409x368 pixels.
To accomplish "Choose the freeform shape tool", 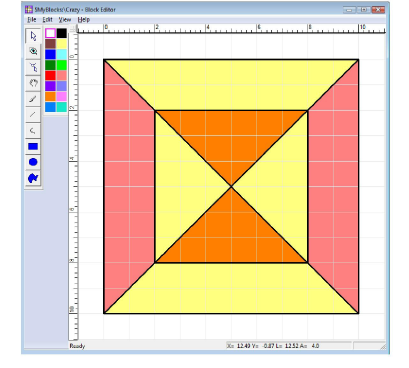I will (33, 178).
